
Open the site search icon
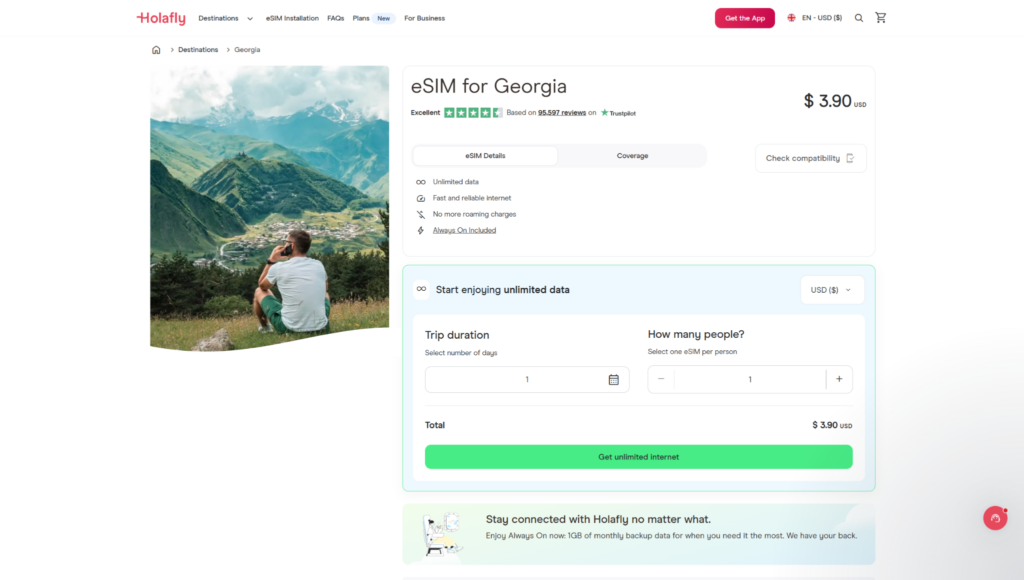(x=859, y=18)
